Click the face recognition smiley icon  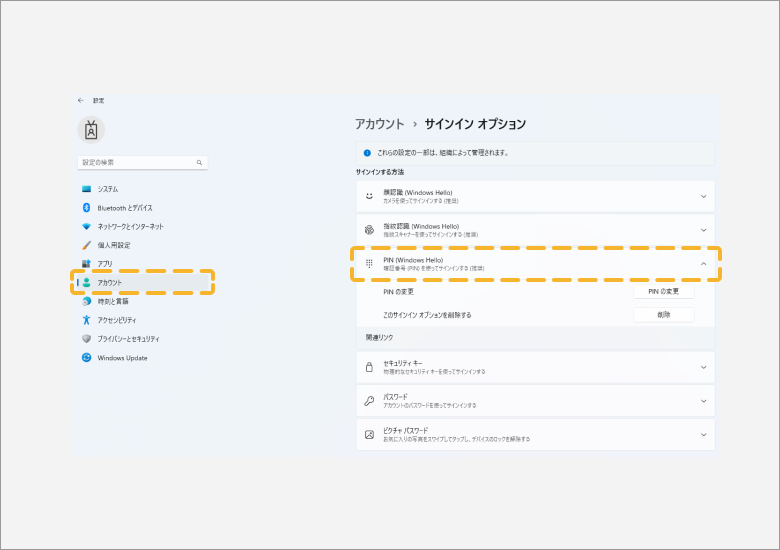[x=369, y=196]
